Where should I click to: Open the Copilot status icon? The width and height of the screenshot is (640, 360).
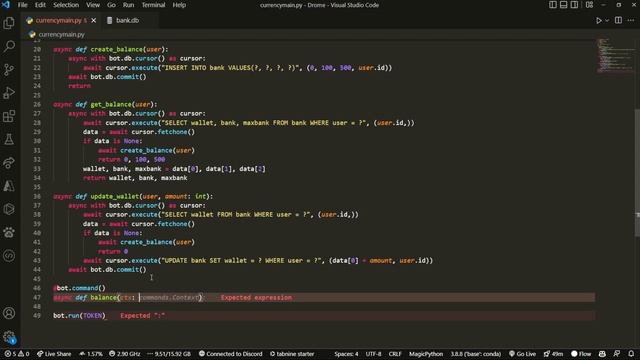[x=602, y=354]
